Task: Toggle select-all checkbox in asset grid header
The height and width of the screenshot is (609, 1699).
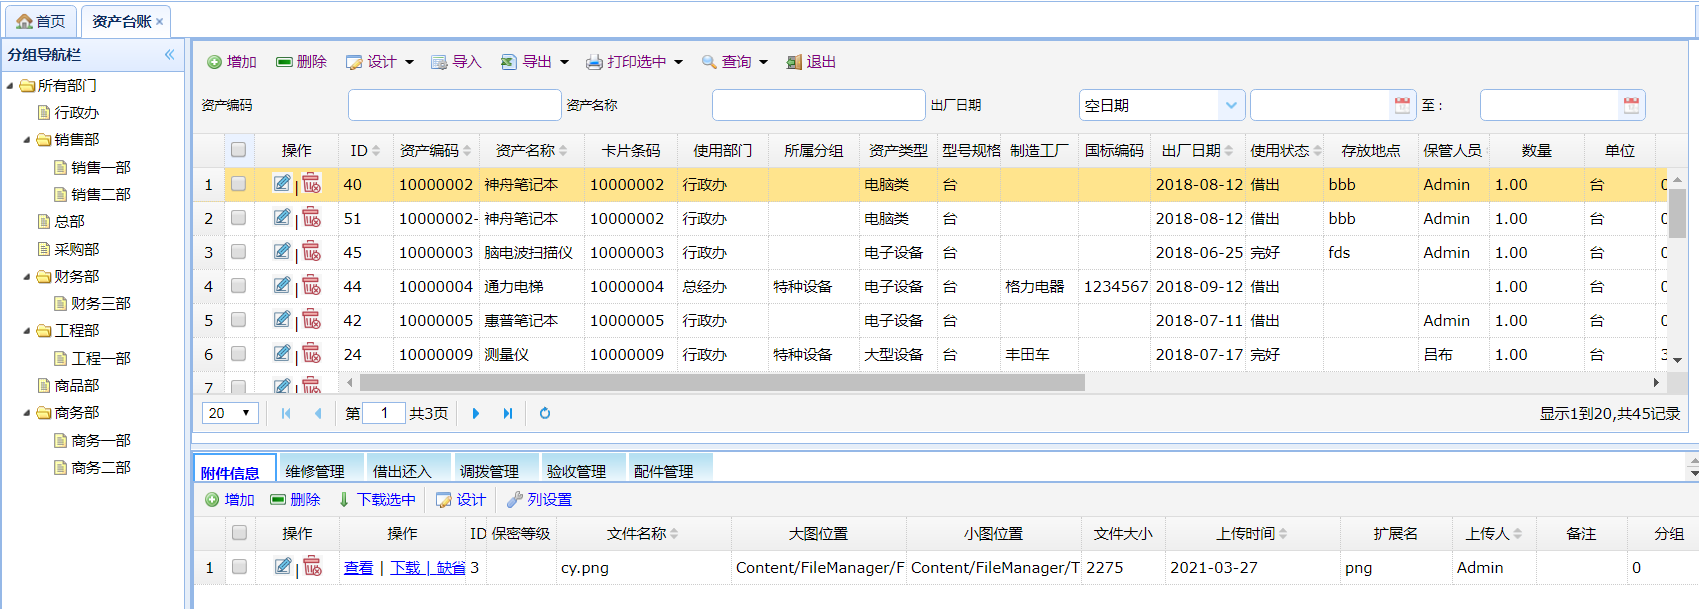Action: pyautogui.click(x=238, y=150)
